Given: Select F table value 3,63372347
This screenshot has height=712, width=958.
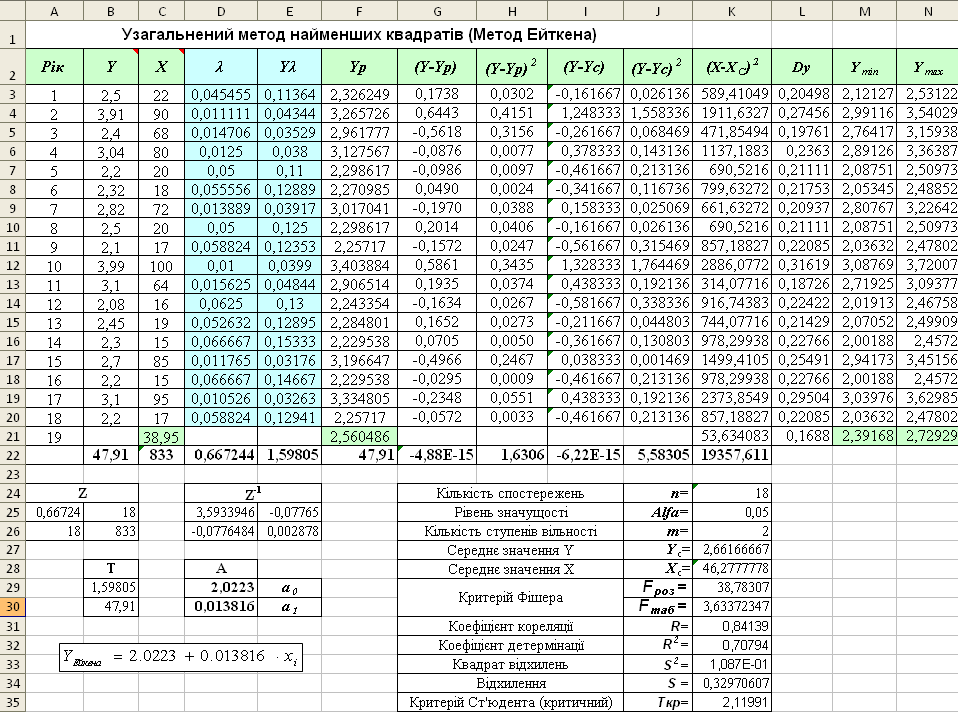Looking at the screenshot, I should point(732,607).
